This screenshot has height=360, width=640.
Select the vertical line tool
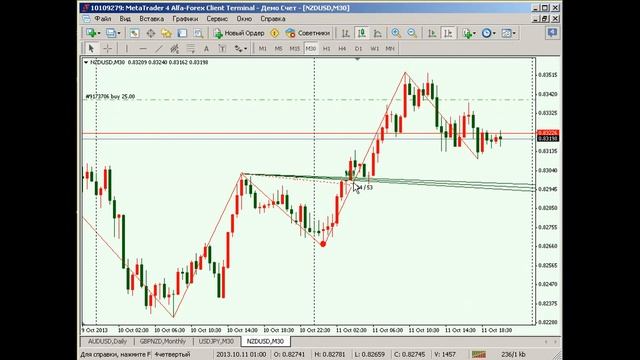(x=127, y=49)
